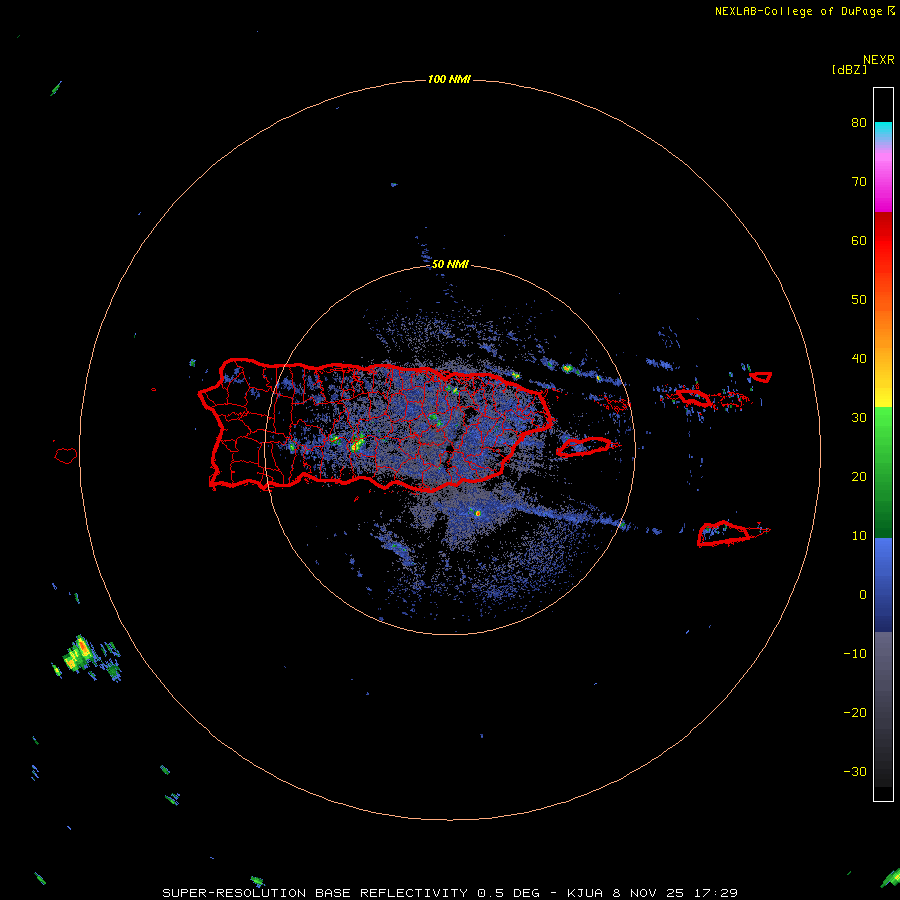Click the 40 value on the dBZ scale
Screen dimensions: 900x900
click(x=859, y=359)
